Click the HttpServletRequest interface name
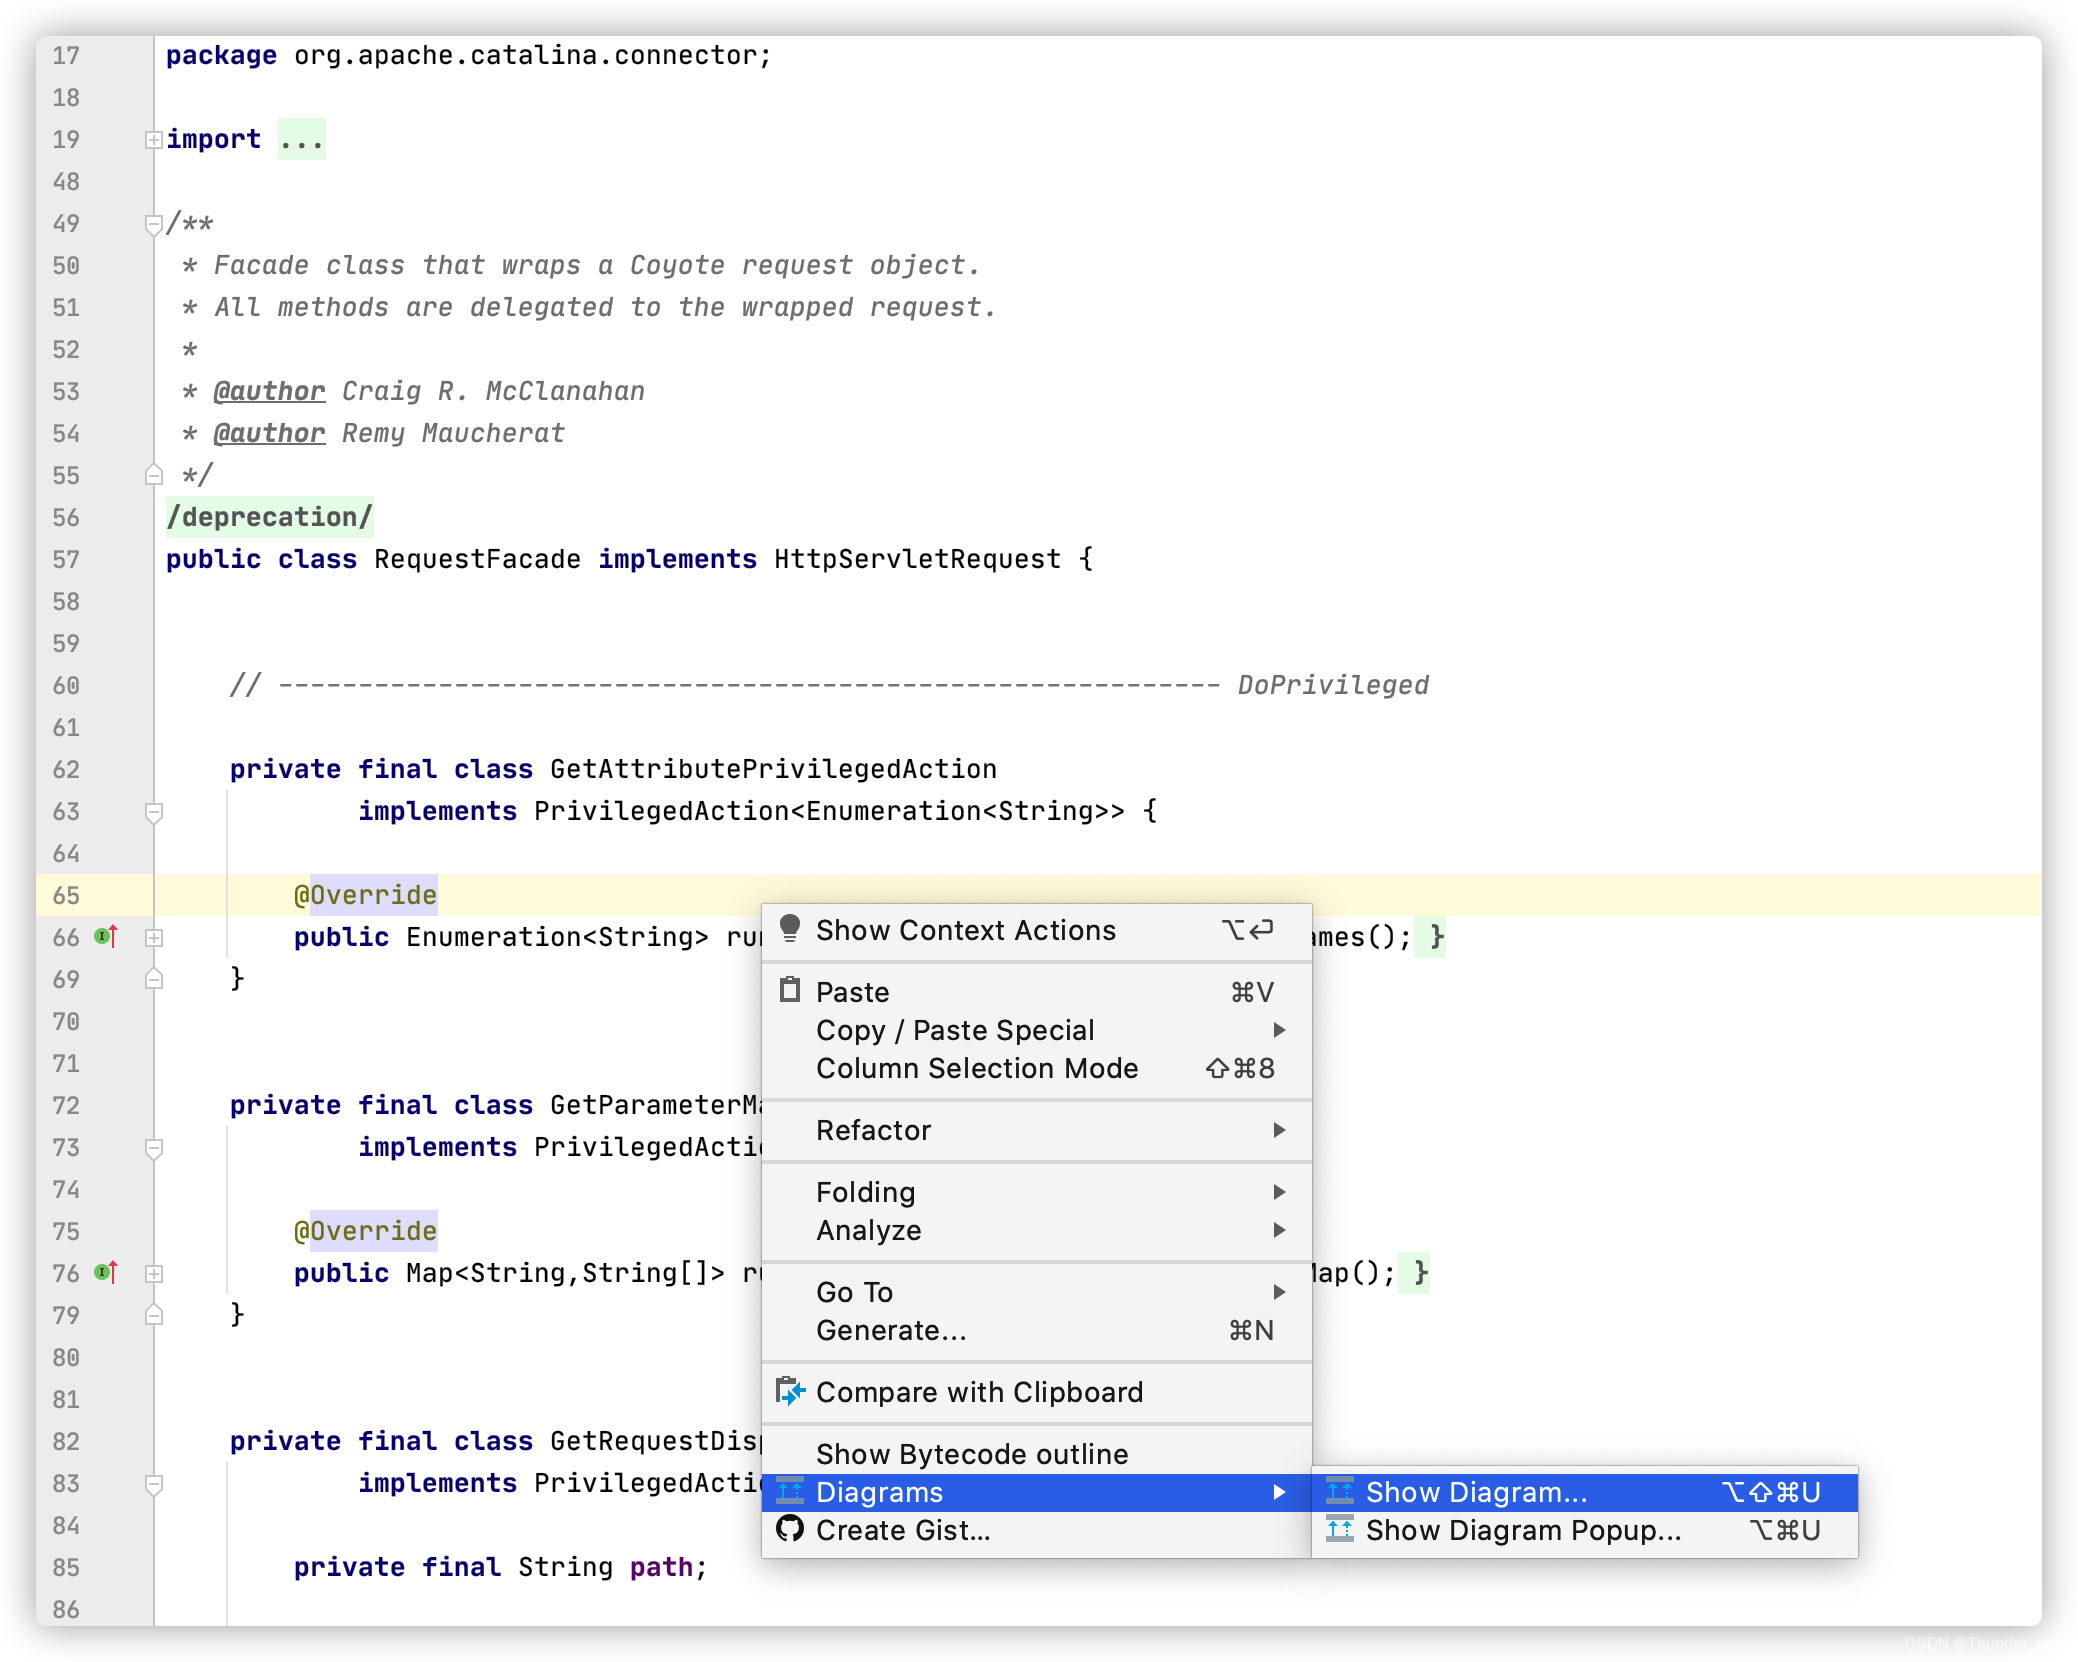This screenshot has width=2078, height=1662. pyautogui.click(x=916, y=559)
